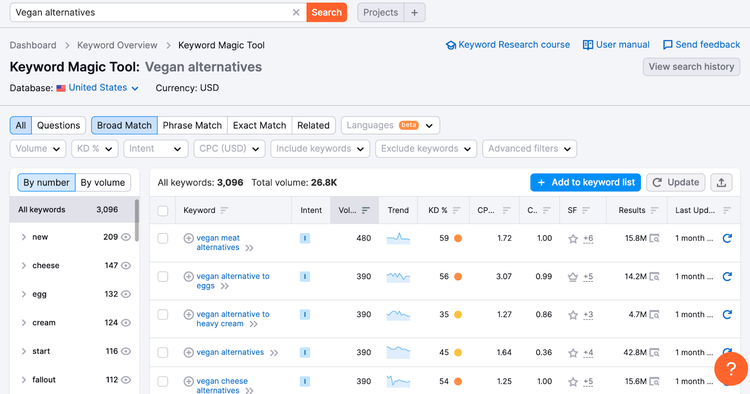This screenshot has width=750, height=394.
Task: Toggle eye visibility for the new group
Action: click(126, 237)
